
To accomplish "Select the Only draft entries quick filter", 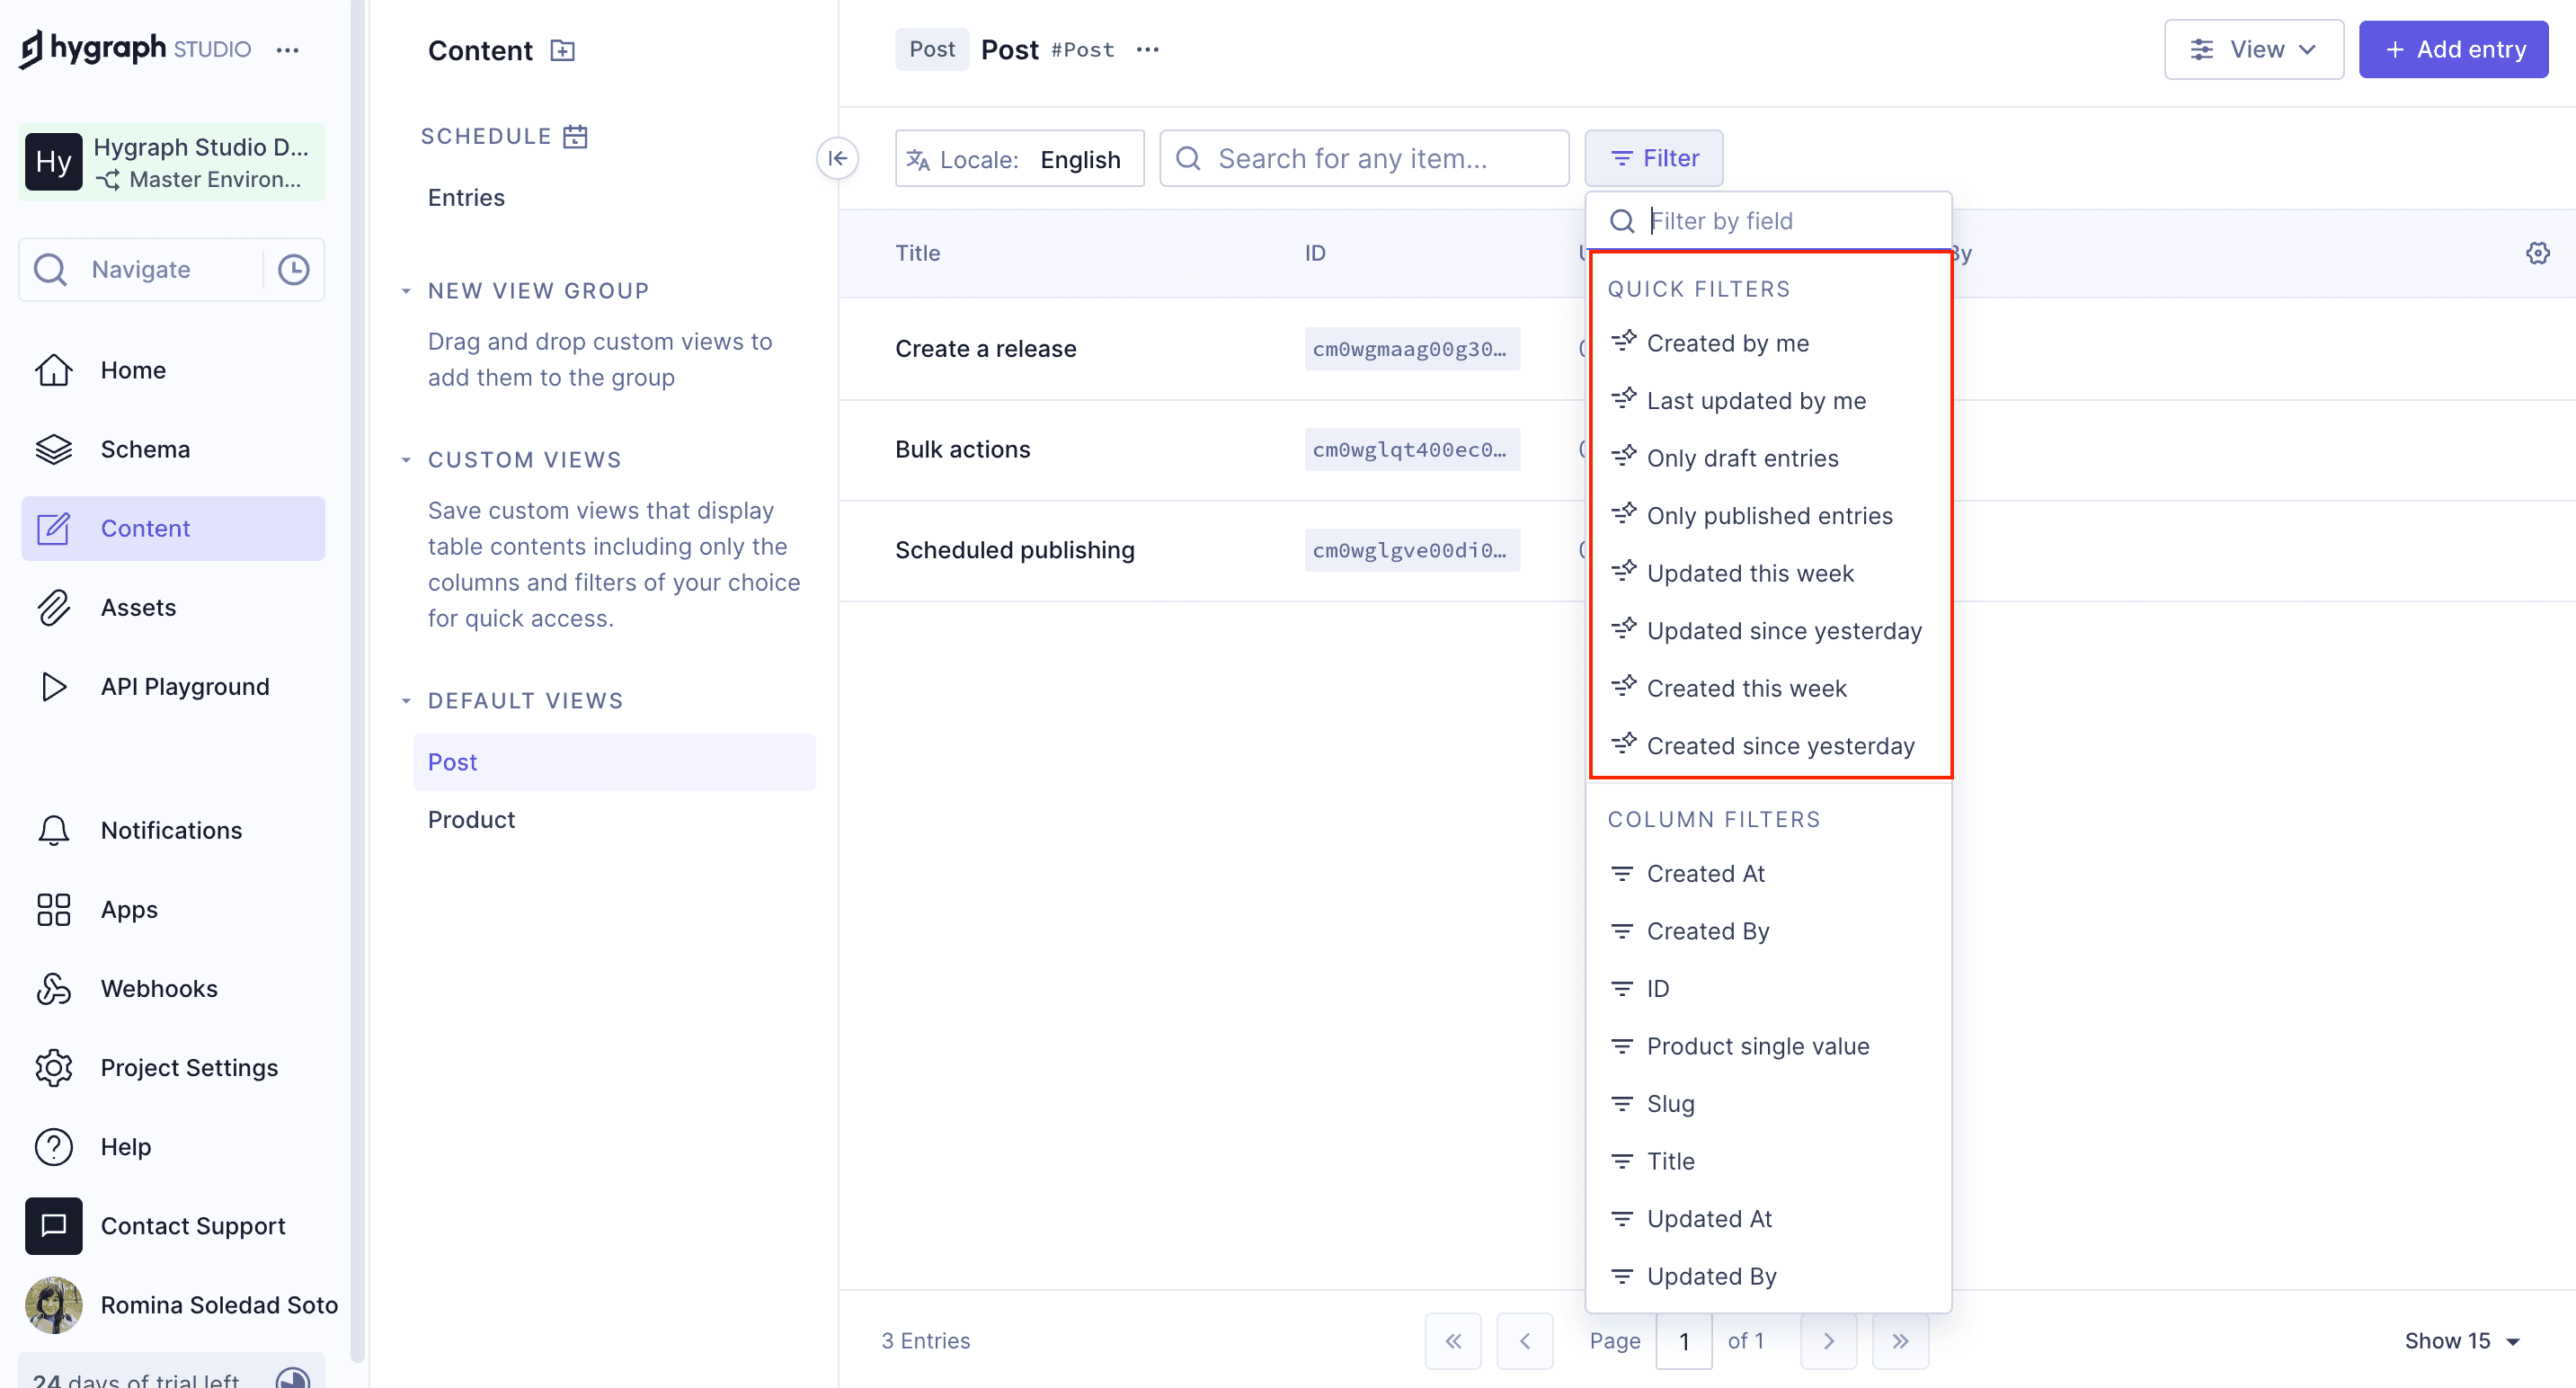I will 1742,458.
